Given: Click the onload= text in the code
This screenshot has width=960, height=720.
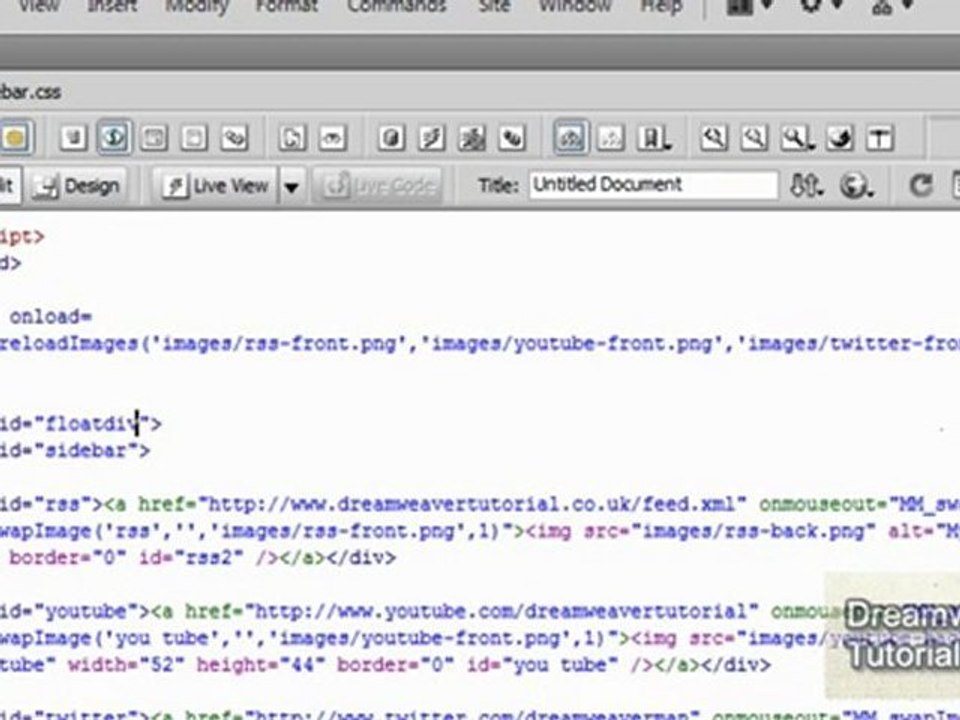Looking at the screenshot, I should (50, 317).
